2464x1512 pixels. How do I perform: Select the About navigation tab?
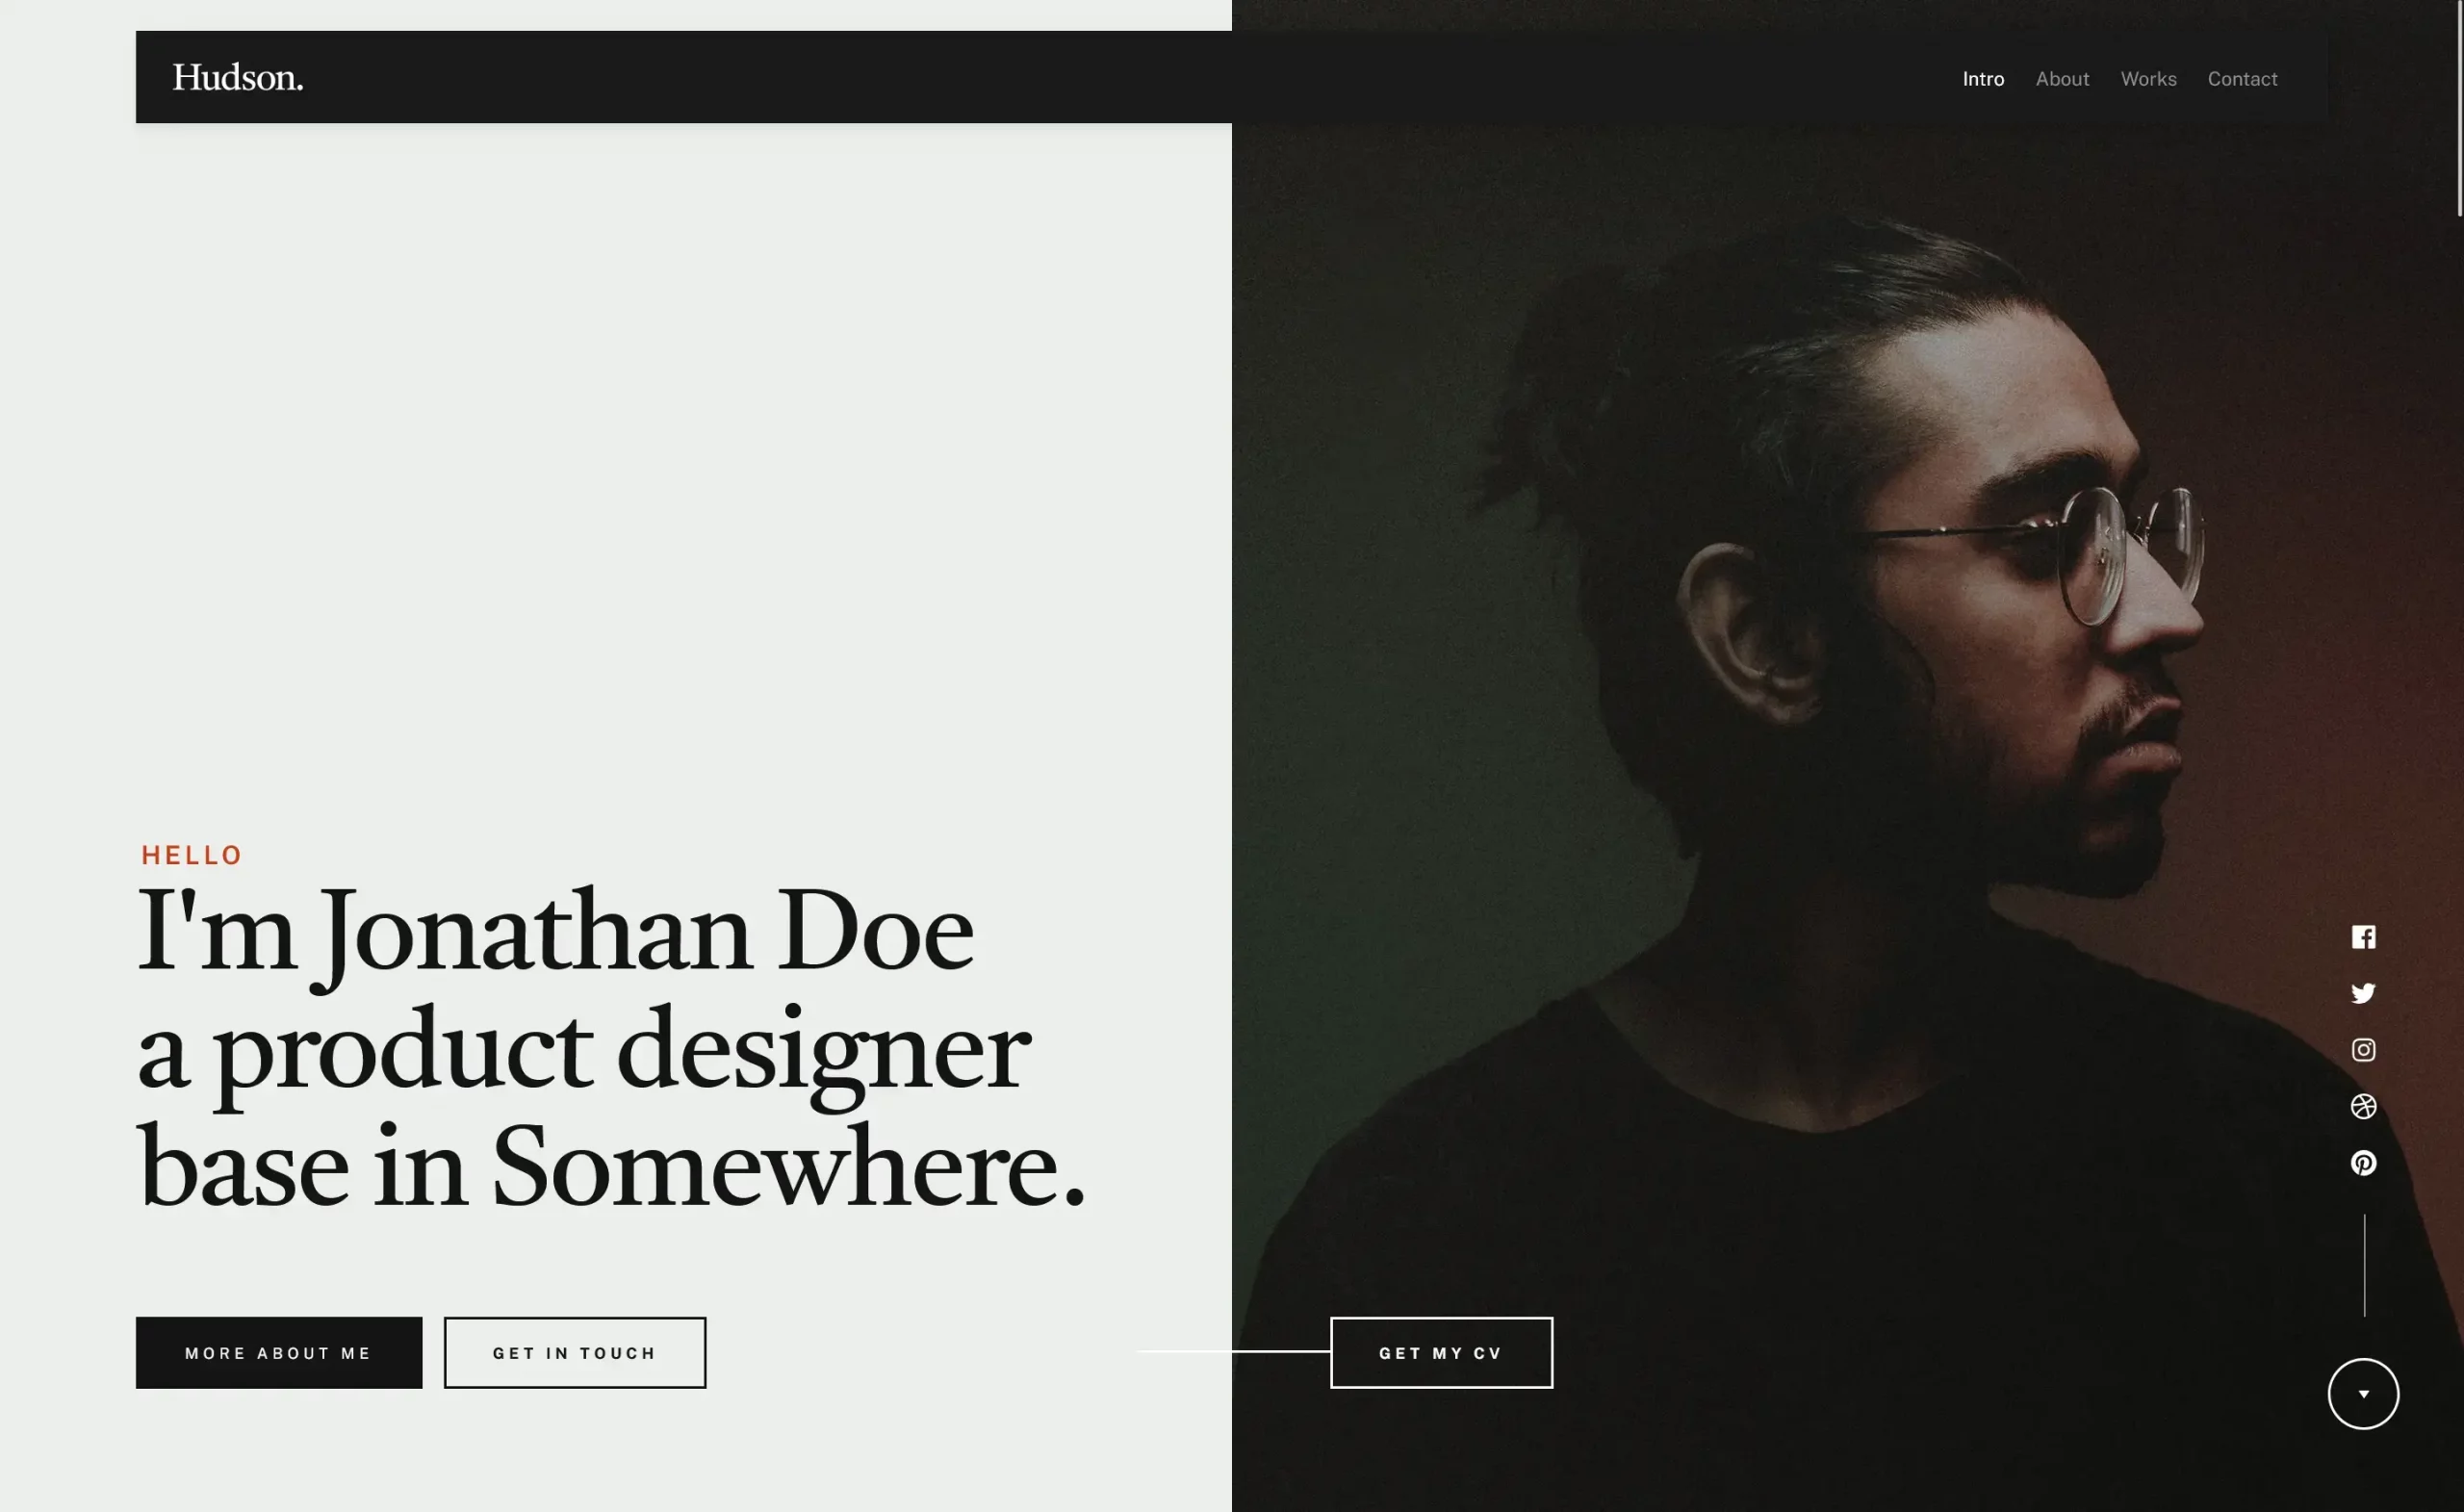click(x=2061, y=79)
